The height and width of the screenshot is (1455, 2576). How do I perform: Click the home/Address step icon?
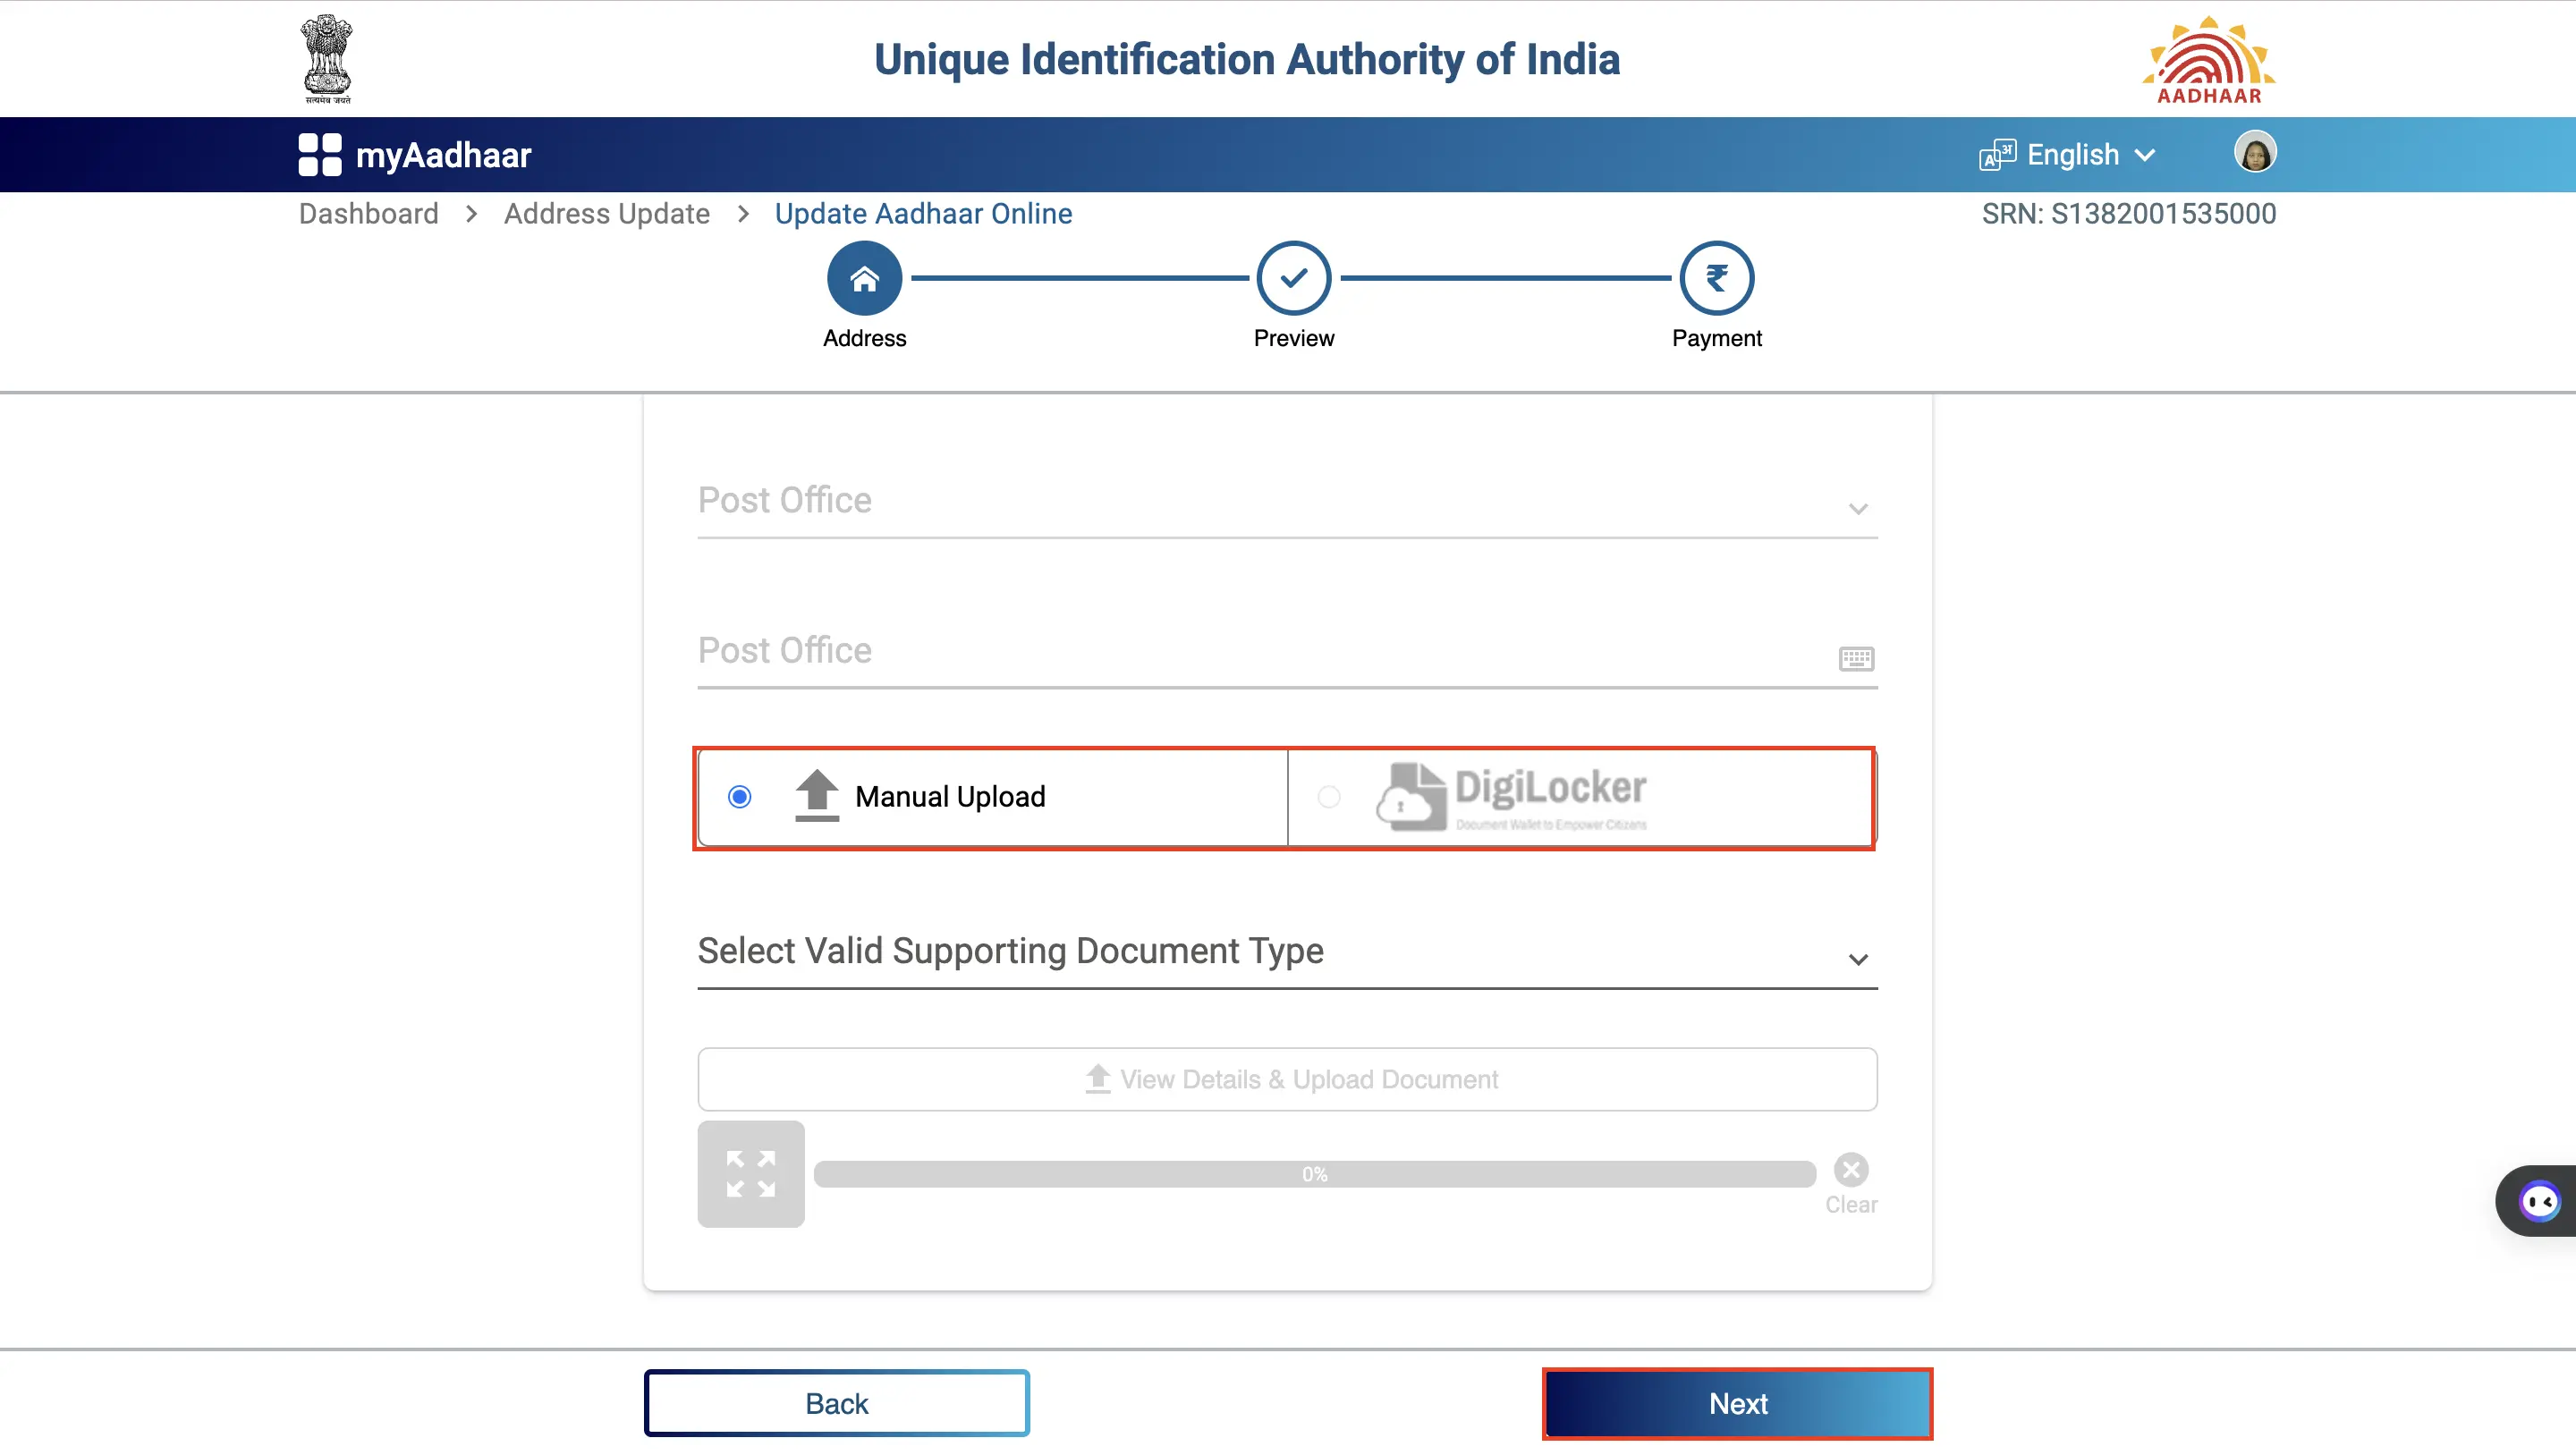865,279
